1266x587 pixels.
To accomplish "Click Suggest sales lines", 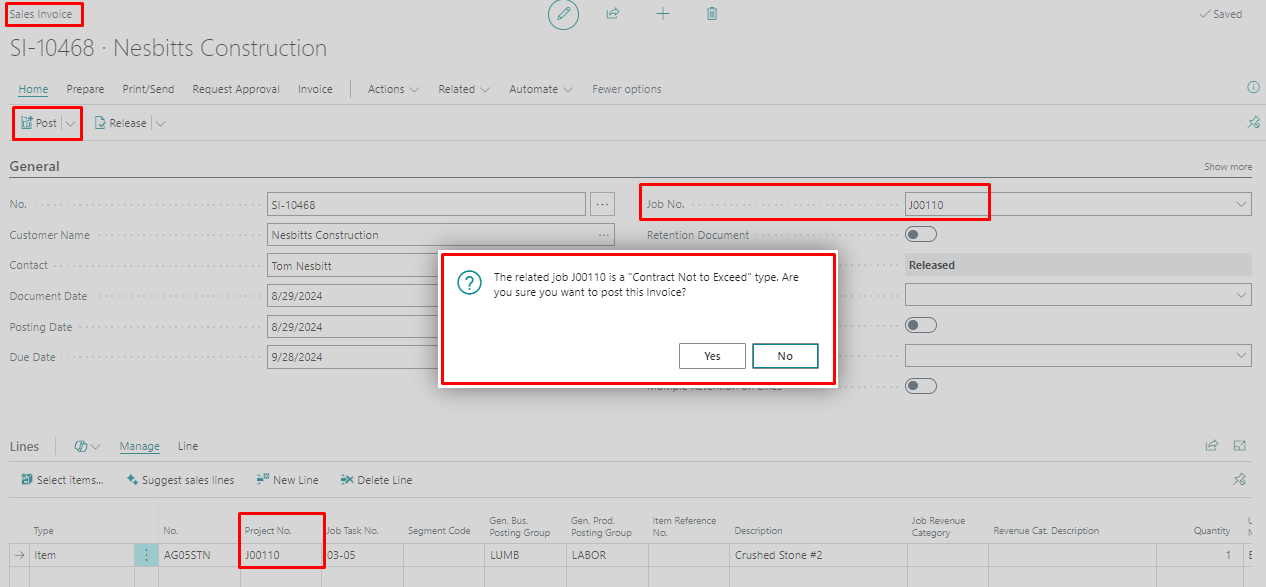I will click(180, 480).
